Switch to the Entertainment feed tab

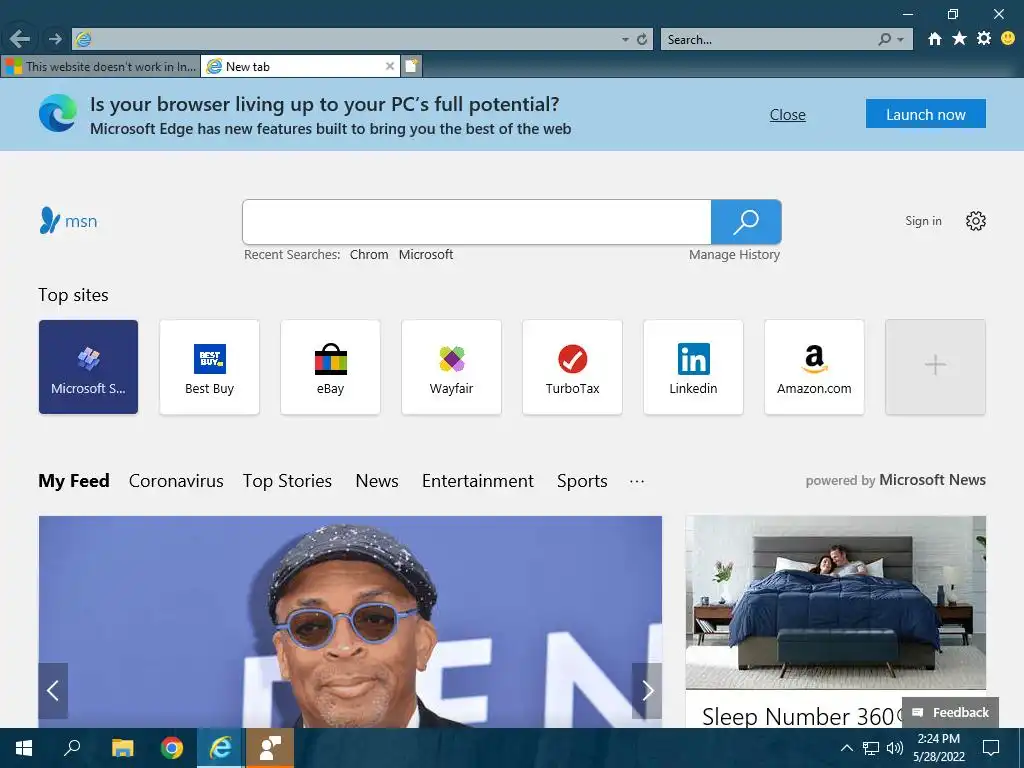point(477,481)
